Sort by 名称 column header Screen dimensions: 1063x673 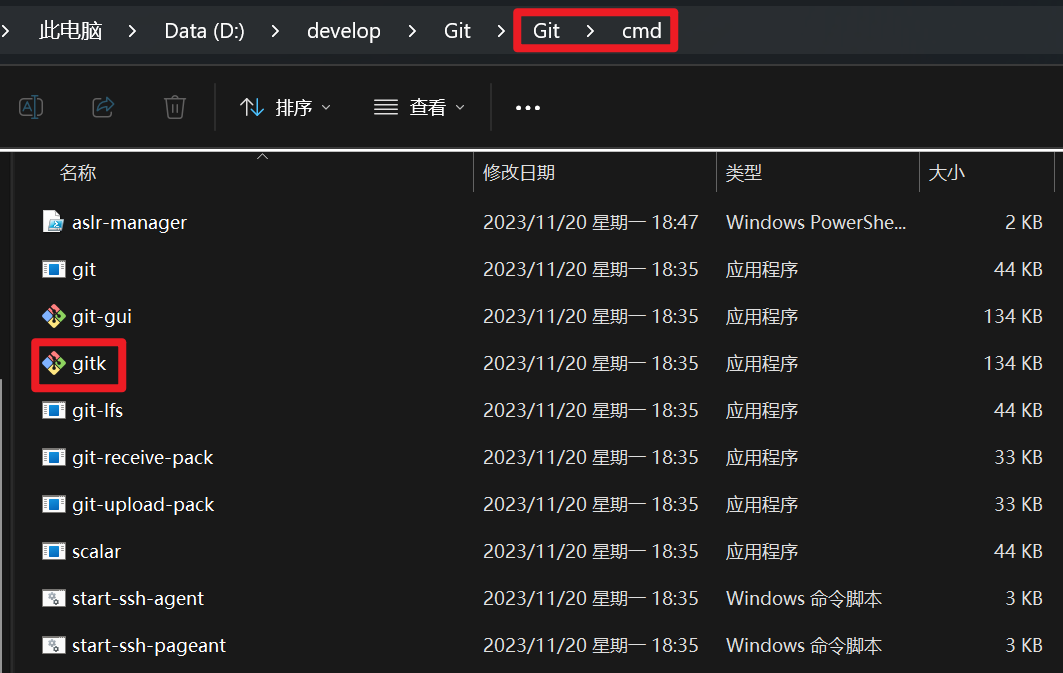78,173
